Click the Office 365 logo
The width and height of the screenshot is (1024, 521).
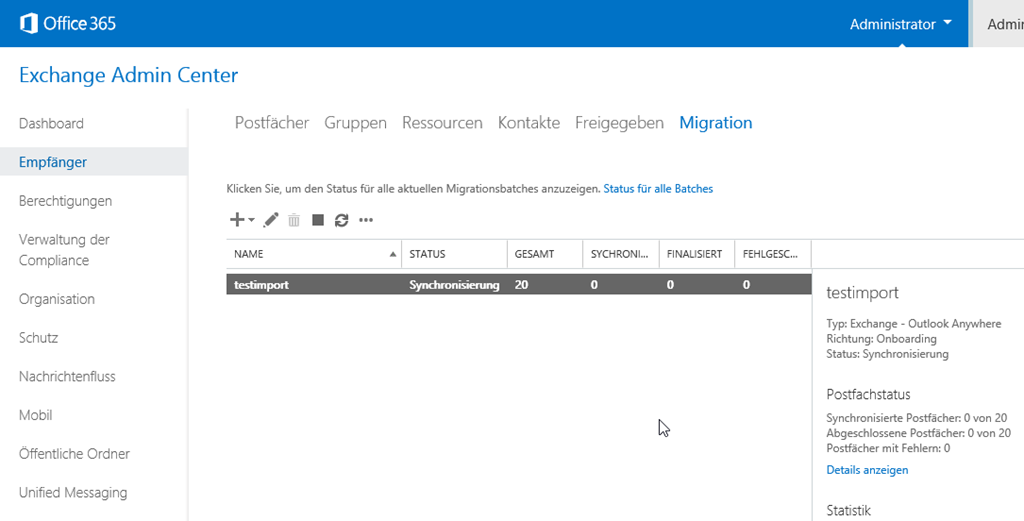pyautogui.click(x=68, y=23)
